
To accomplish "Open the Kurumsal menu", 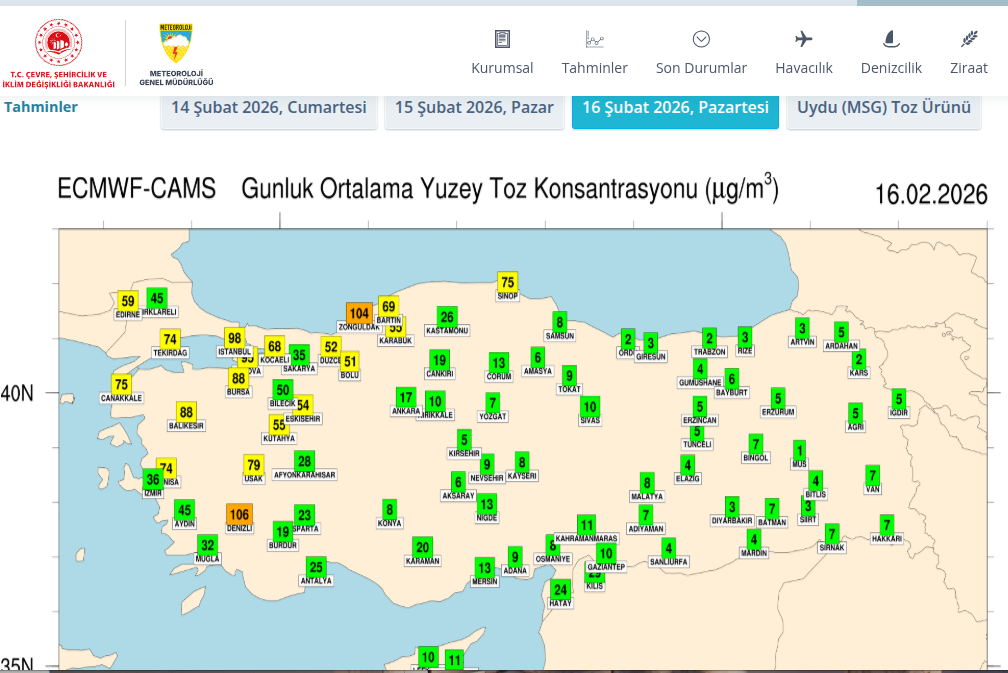I will [x=502, y=68].
